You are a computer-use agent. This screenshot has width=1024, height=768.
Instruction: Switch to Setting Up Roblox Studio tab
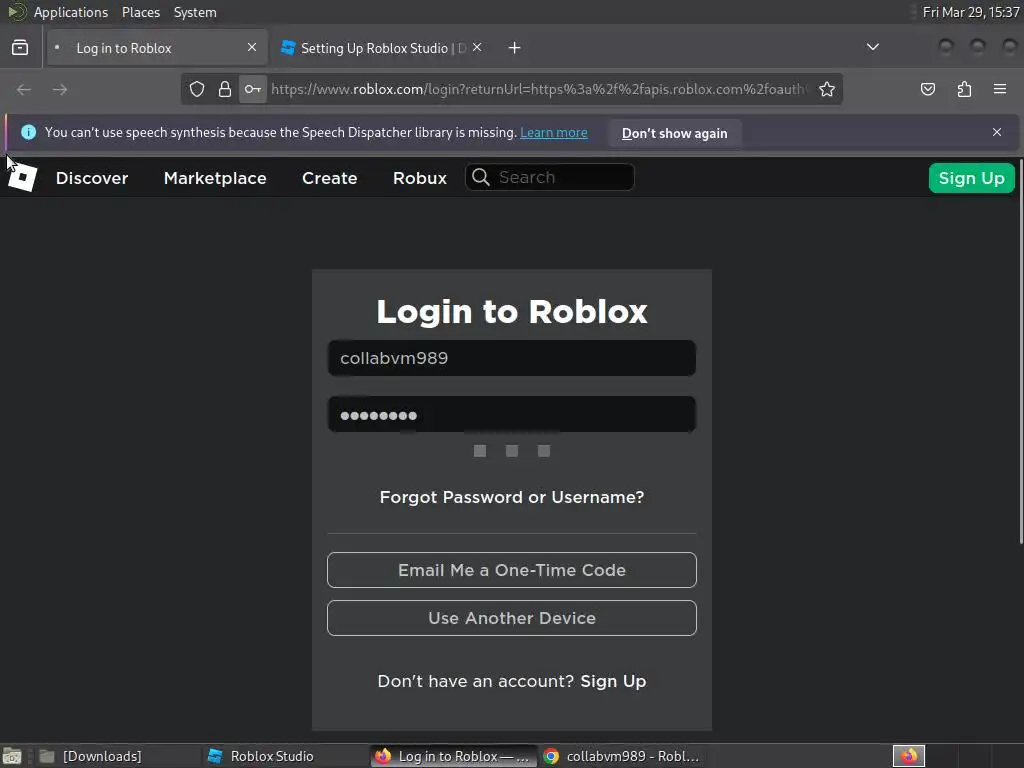coord(382,48)
